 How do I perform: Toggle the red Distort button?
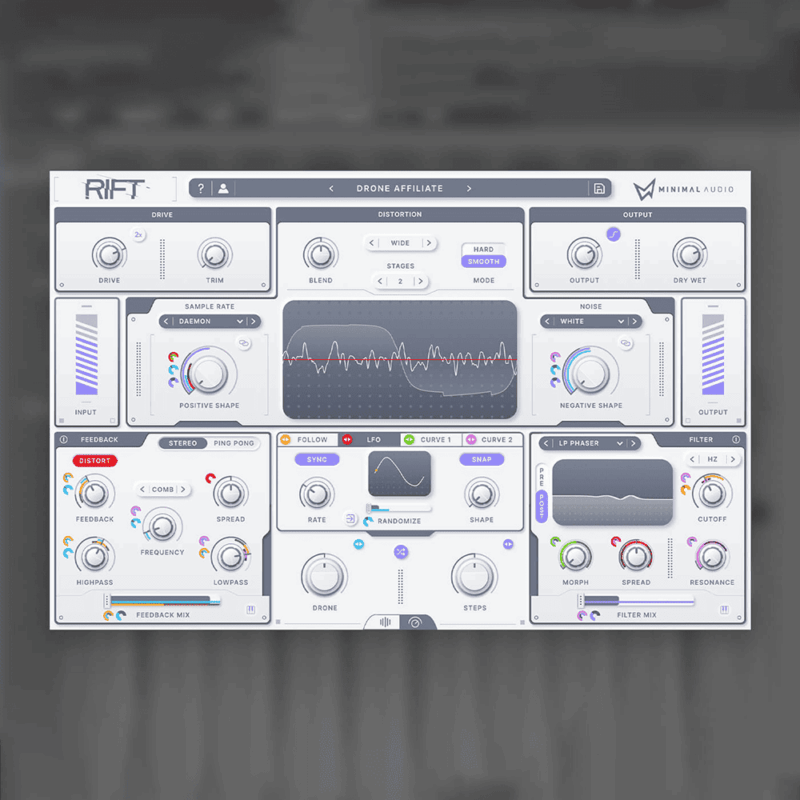coord(95,460)
